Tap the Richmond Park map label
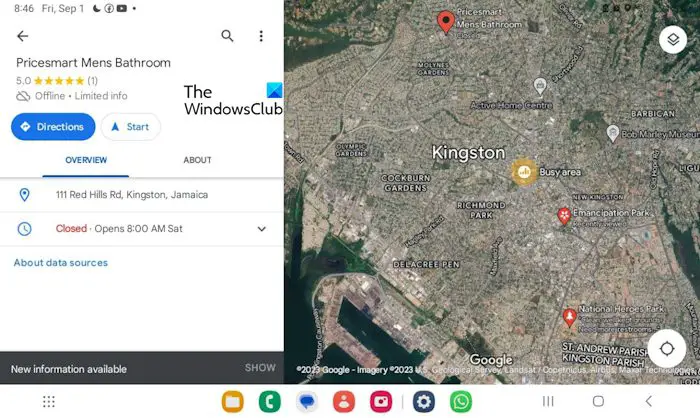Viewport: 700px width, 418px height. [x=481, y=210]
